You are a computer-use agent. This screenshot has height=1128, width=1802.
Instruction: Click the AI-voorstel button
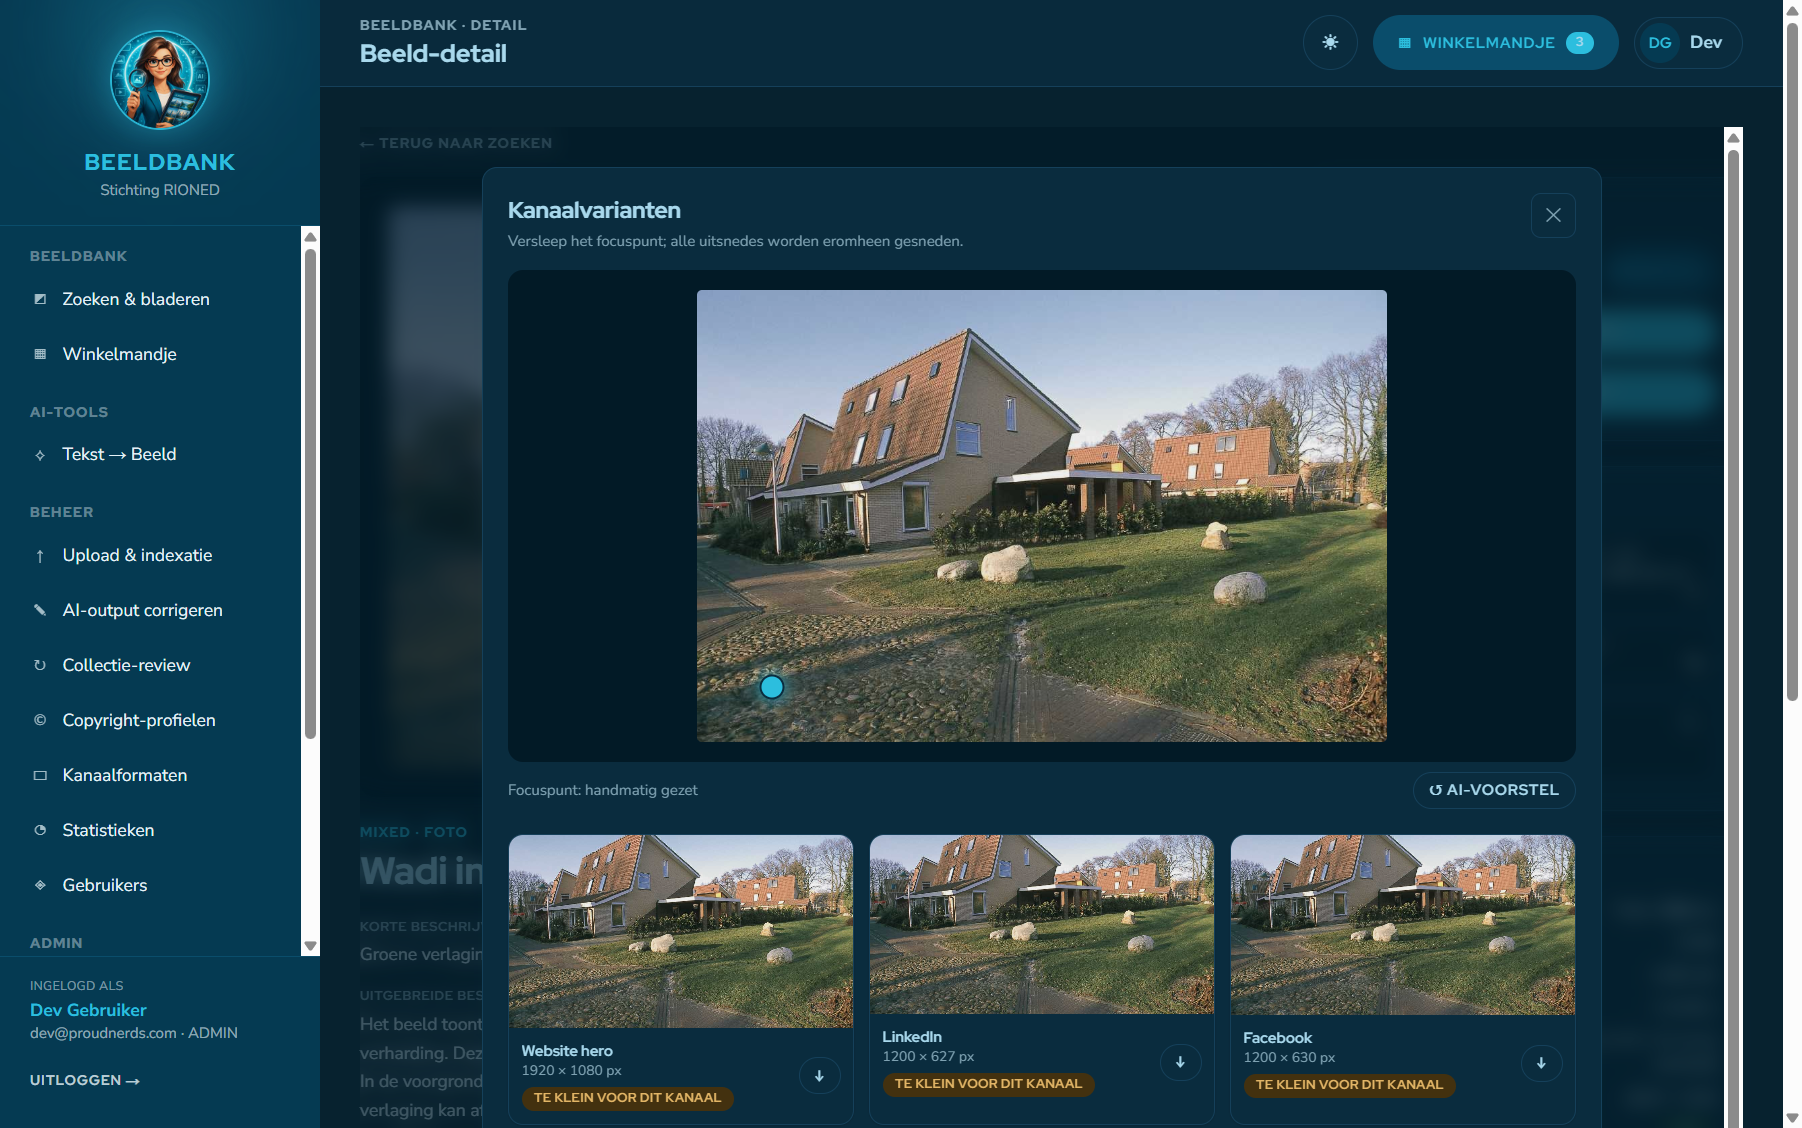[1494, 790]
